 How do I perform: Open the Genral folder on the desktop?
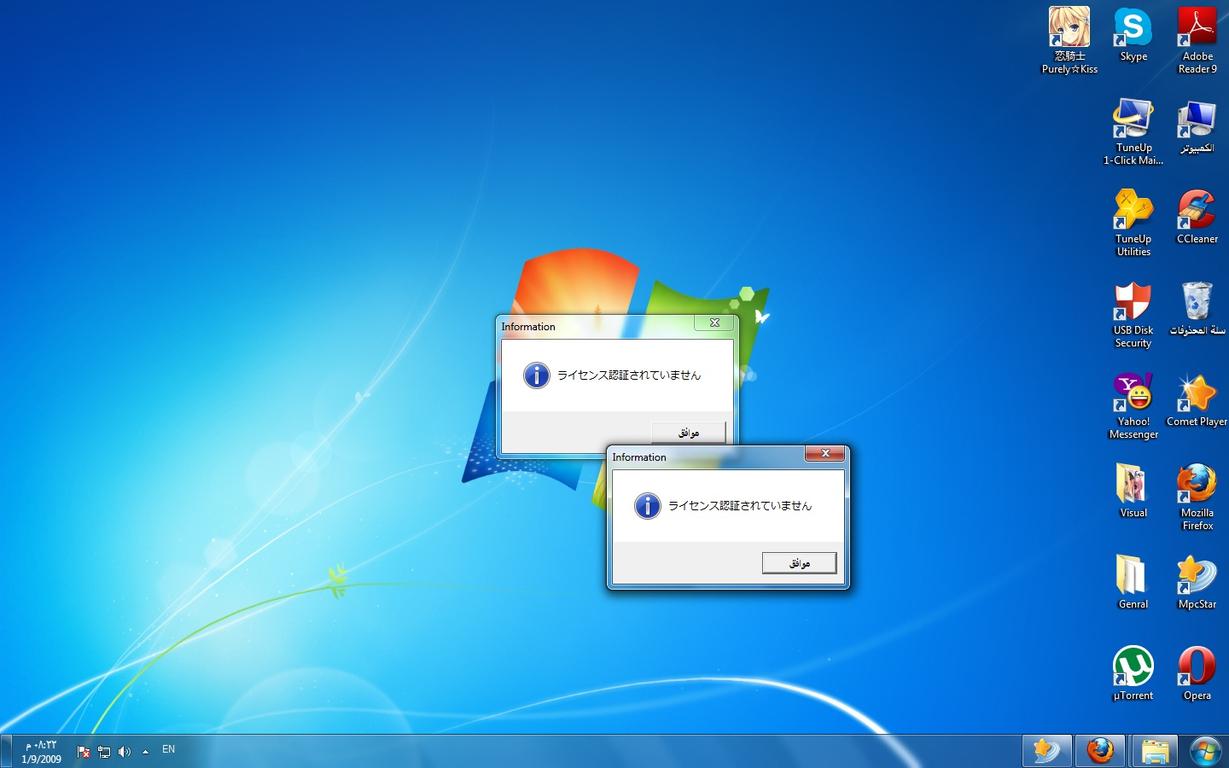[1133, 576]
